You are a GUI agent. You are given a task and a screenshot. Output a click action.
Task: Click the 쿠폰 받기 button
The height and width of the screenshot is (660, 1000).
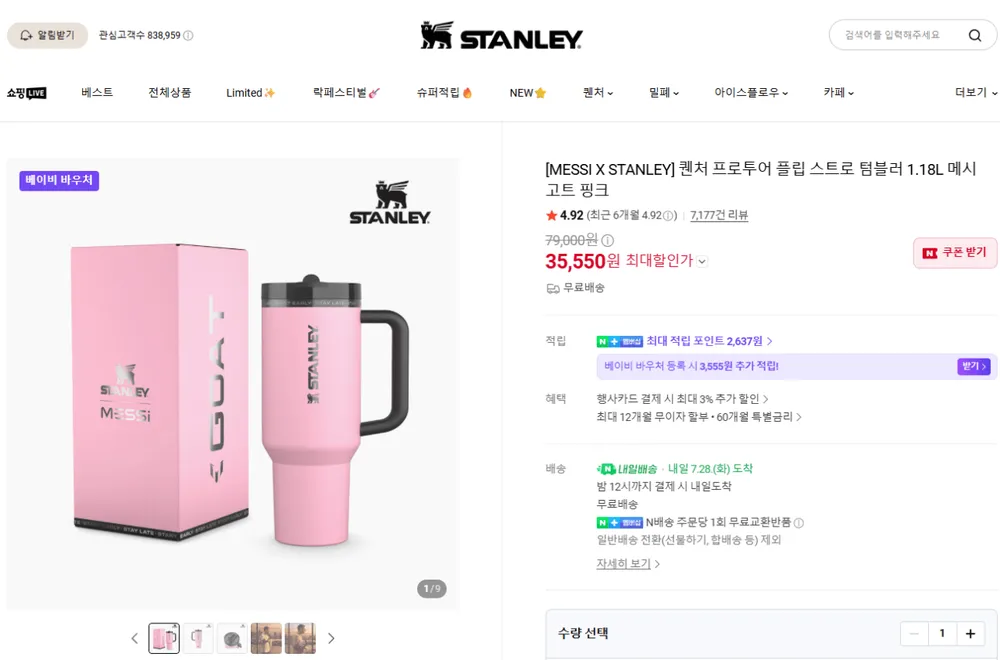(955, 253)
